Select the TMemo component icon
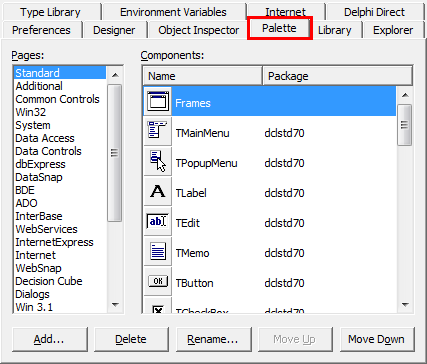 click(x=158, y=251)
